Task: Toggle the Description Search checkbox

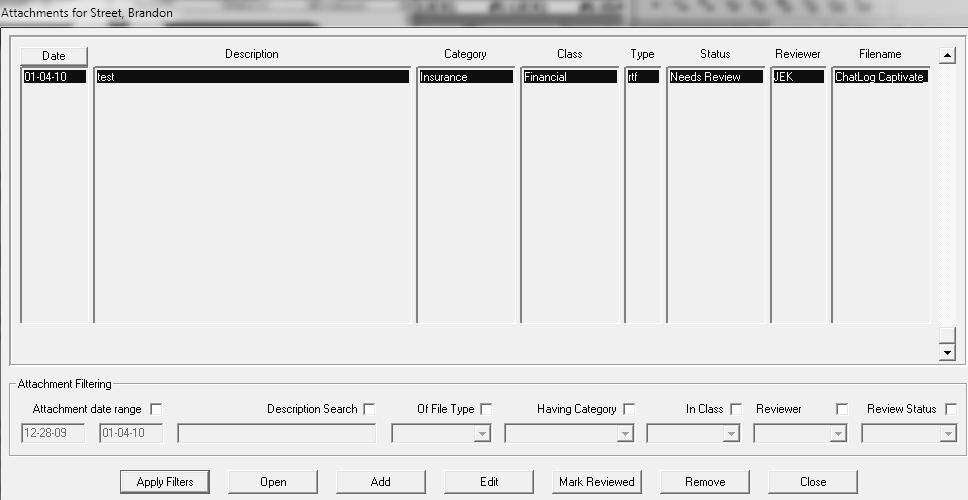Action: (x=370, y=409)
